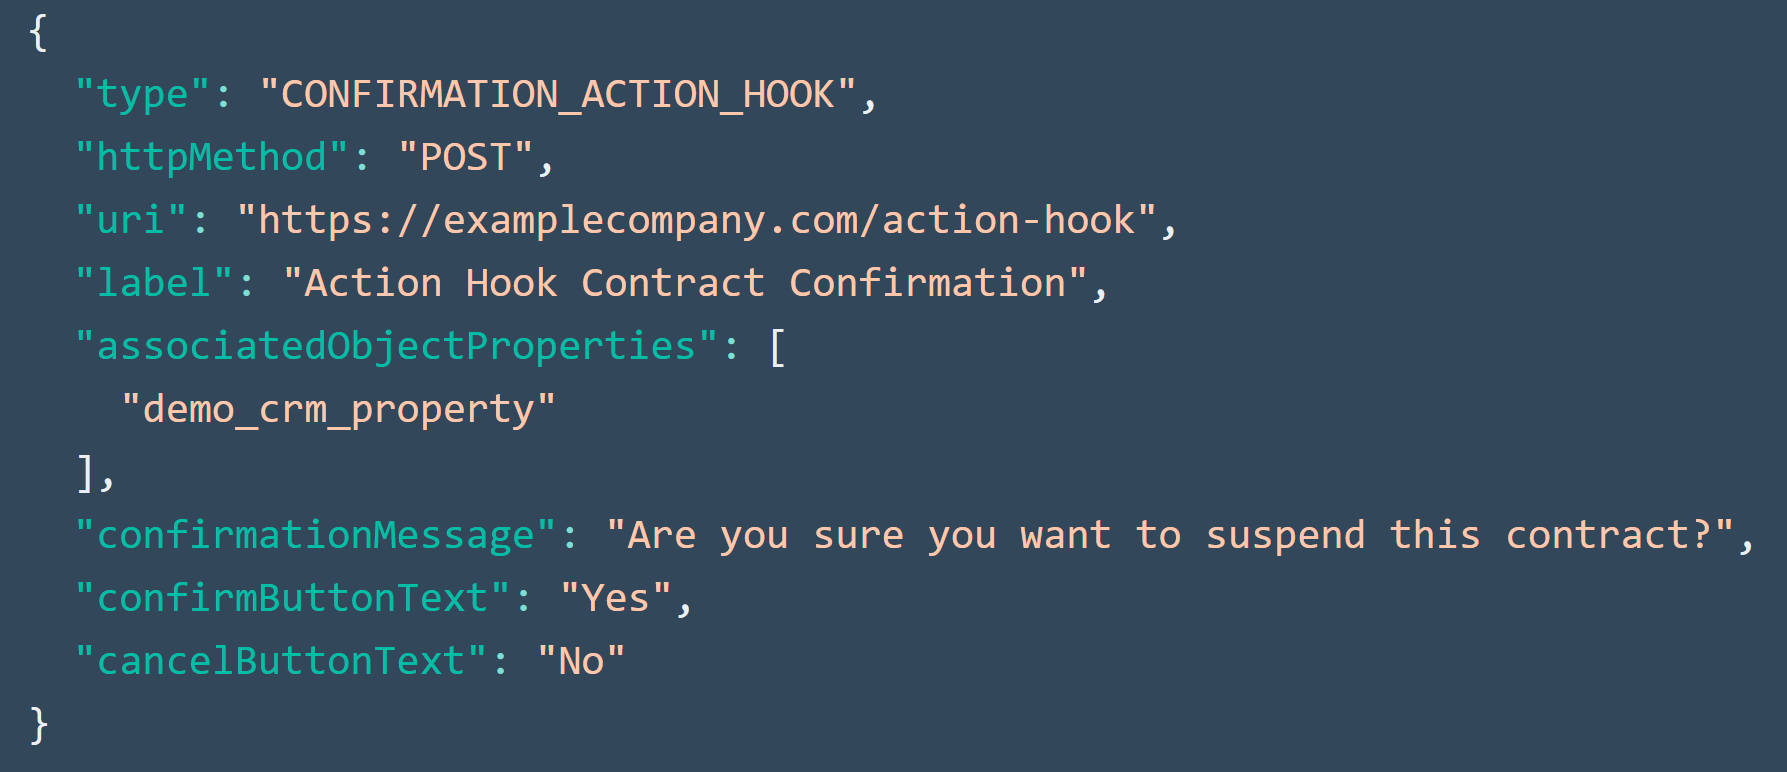Click the "associatedObjectProperties" key
The height and width of the screenshot is (772, 1787).
(x=396, y=347)
